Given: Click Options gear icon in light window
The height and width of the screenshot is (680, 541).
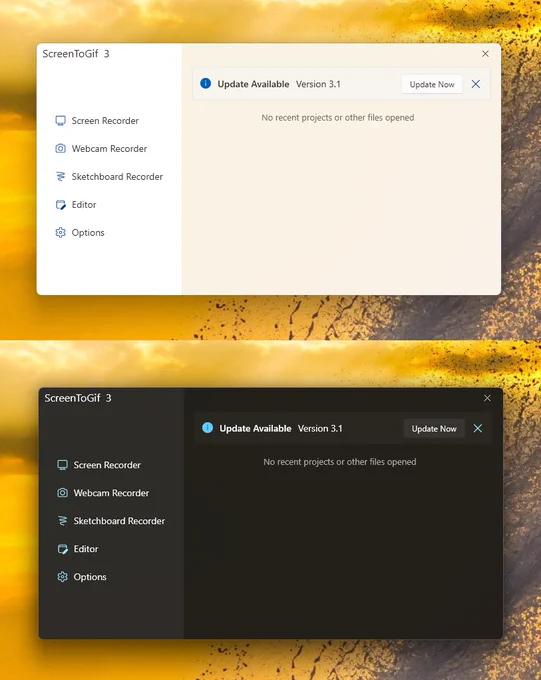Looking at the screenshot, I should click(60, 232).
